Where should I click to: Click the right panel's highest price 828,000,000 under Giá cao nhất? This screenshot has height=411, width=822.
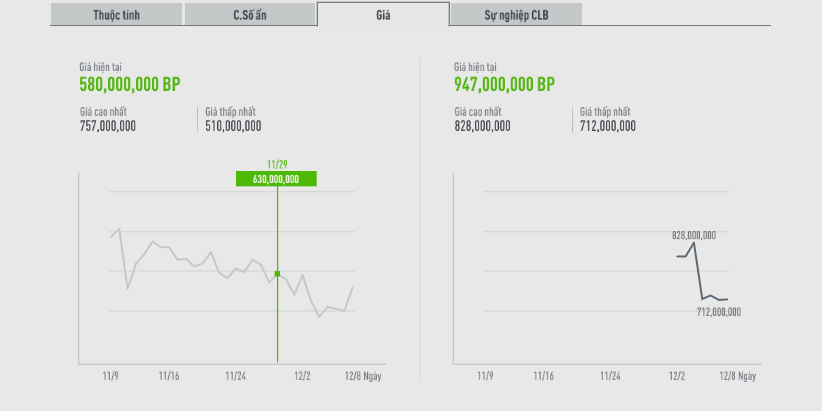click(482, 126)
